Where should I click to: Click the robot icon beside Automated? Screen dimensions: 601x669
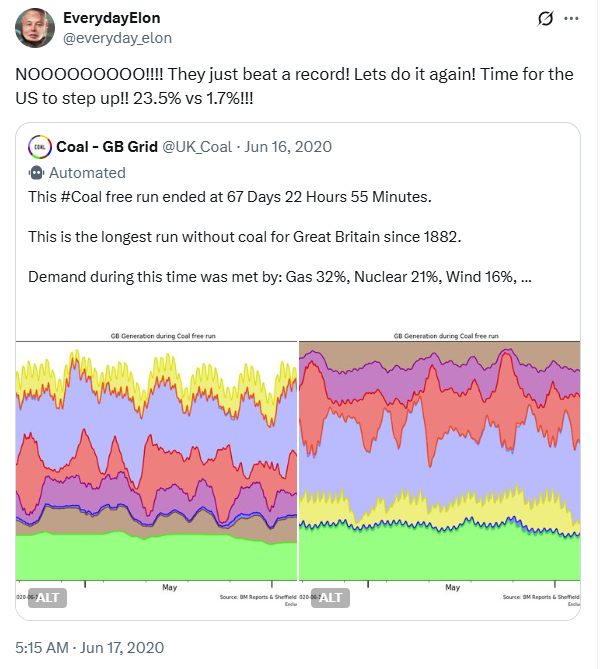pos(37,173)
